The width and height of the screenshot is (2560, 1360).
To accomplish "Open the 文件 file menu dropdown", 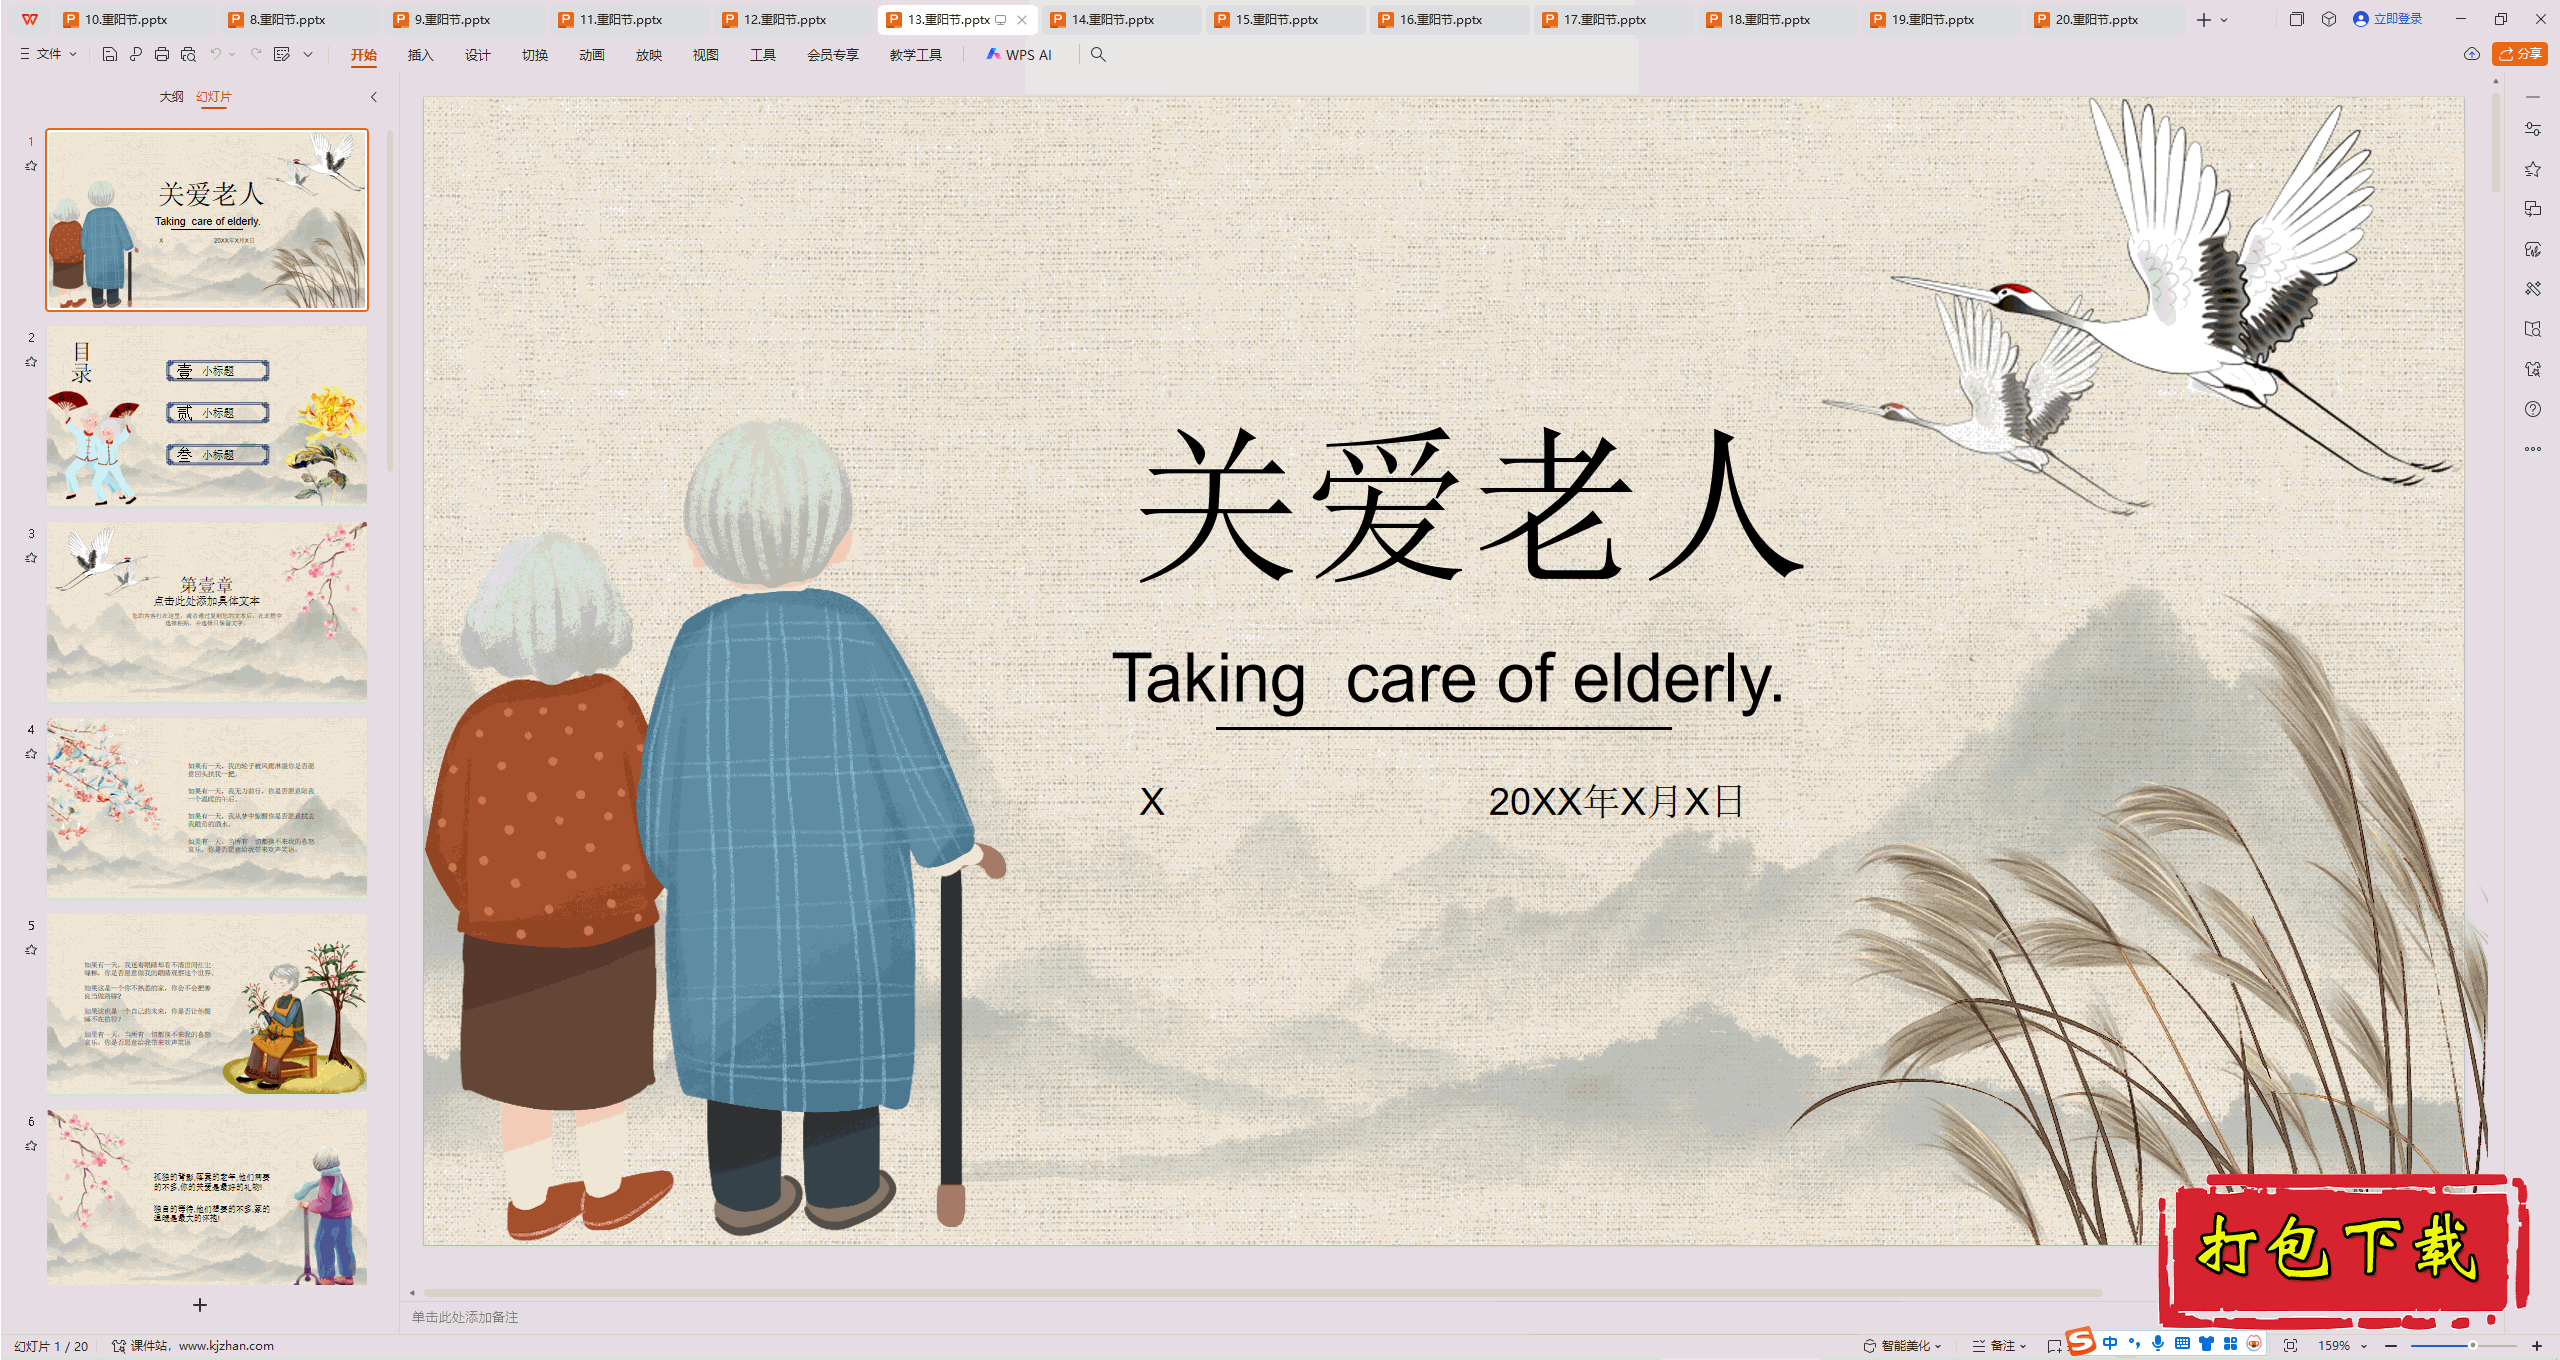I will 48,54.
